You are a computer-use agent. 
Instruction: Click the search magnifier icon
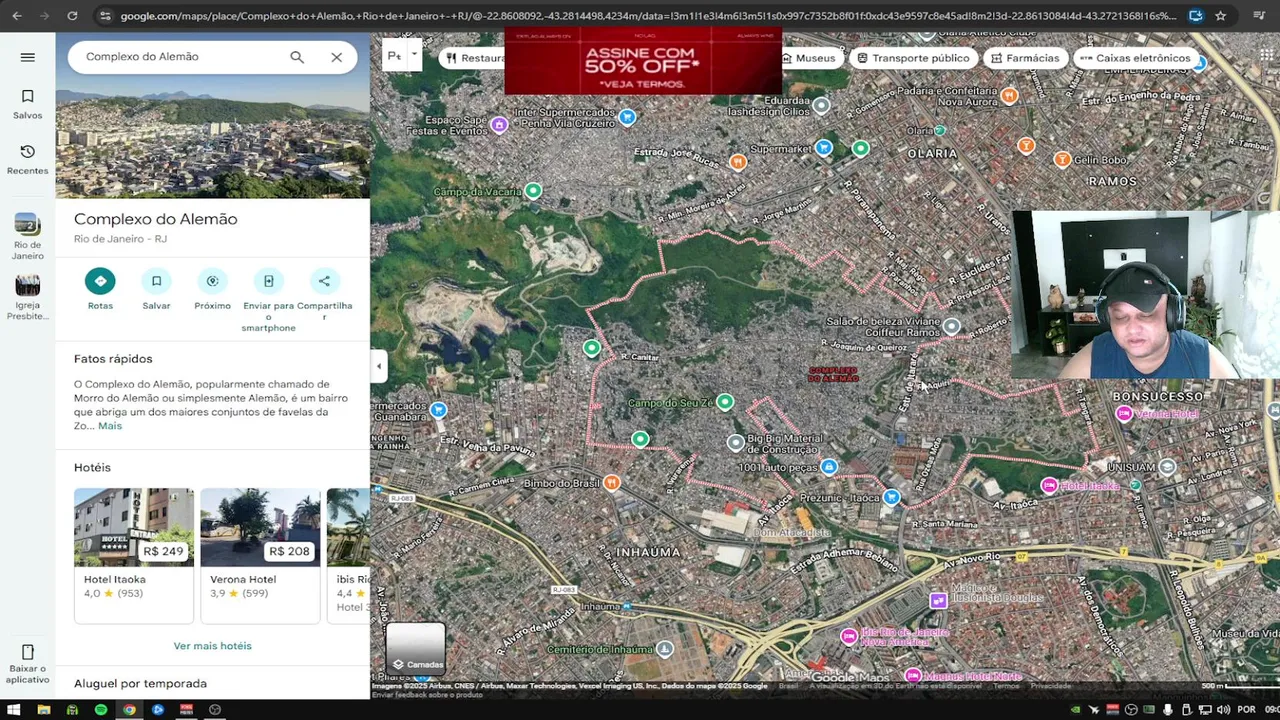(297, 57)
